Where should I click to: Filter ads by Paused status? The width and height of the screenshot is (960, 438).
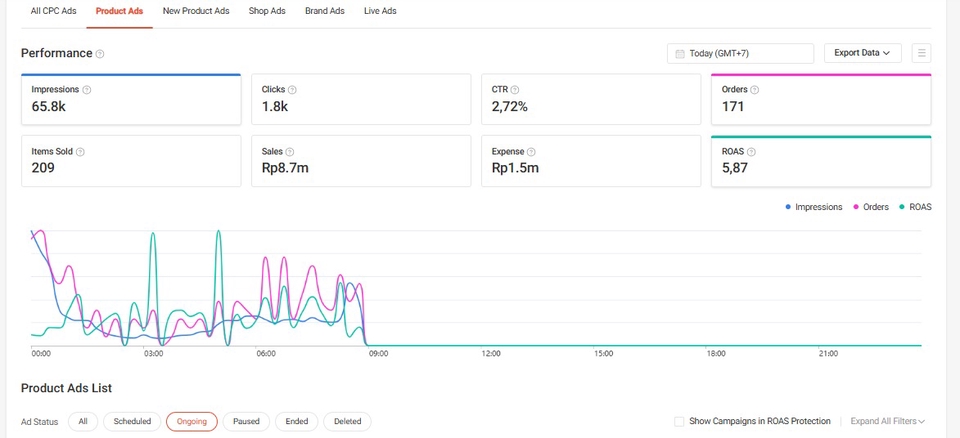point(246,422)
